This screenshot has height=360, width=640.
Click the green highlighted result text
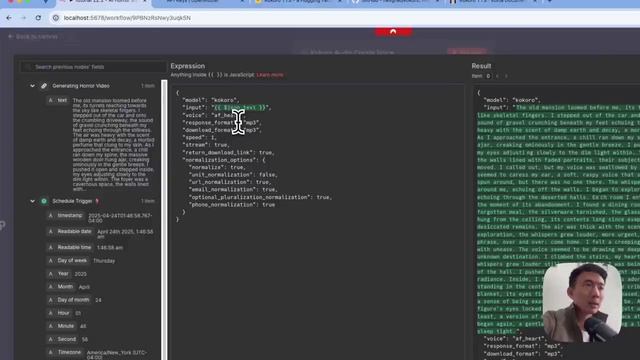tap(558, 219)
